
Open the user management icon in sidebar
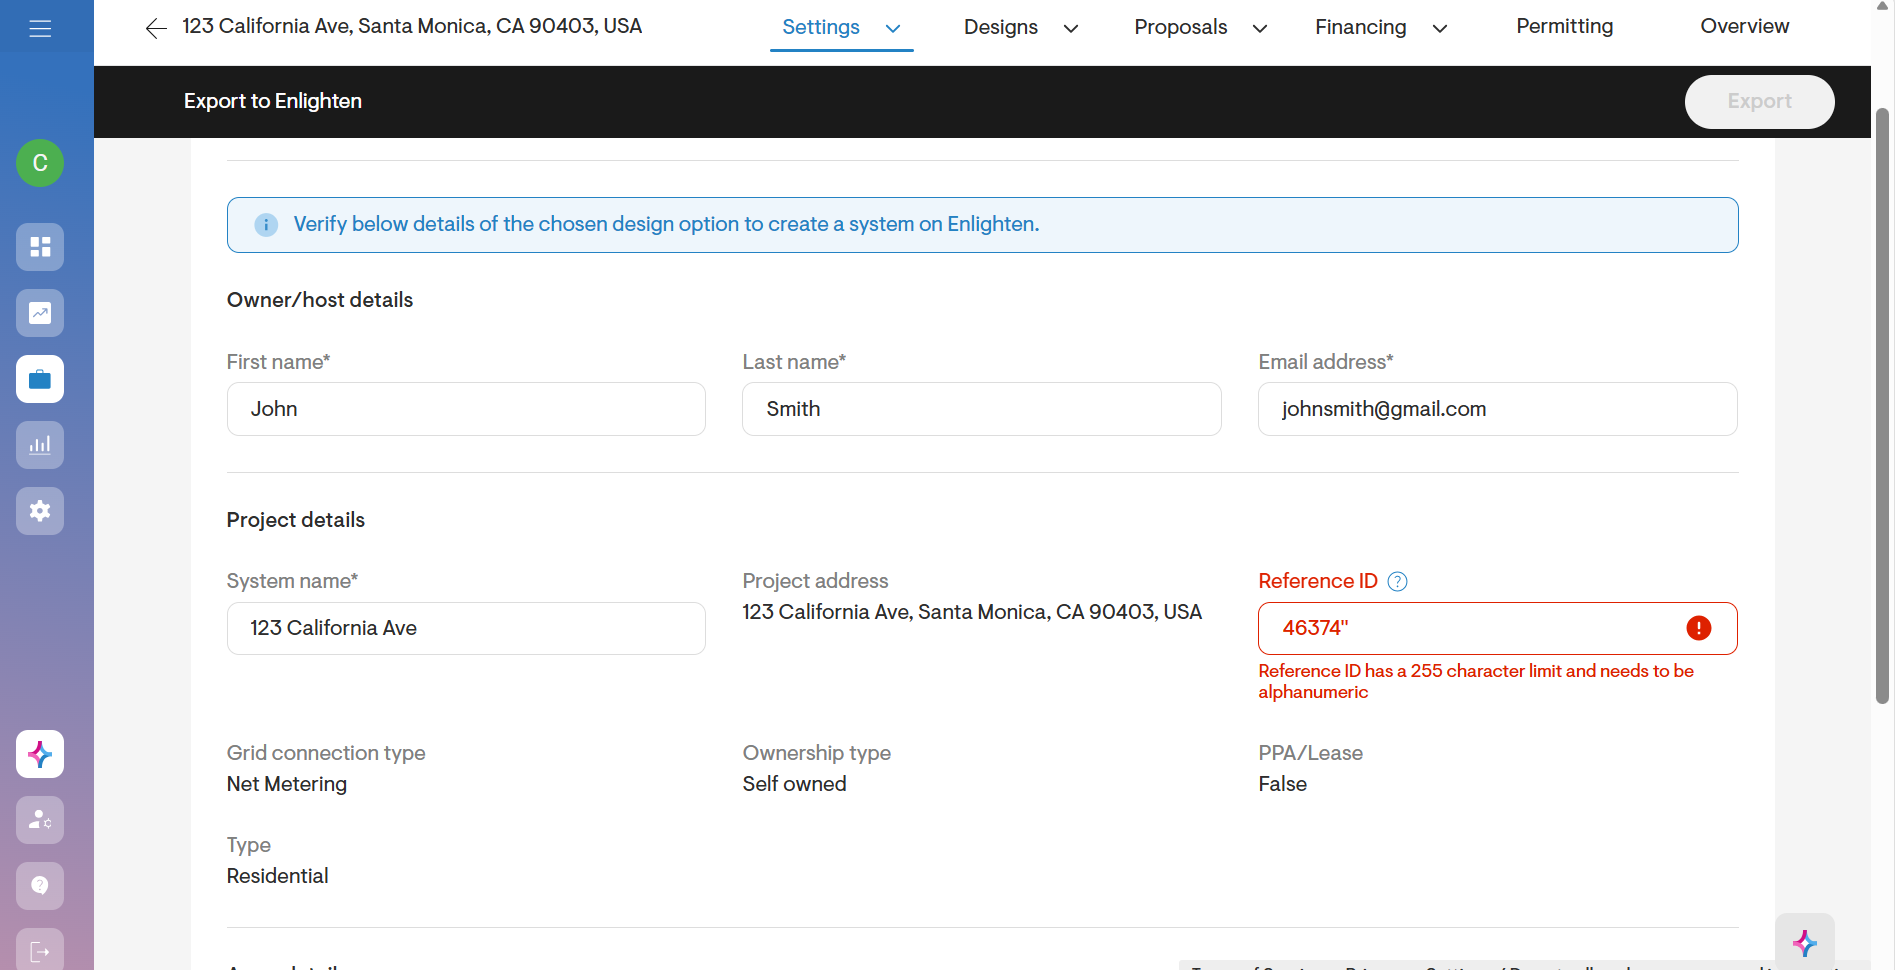(x=40, y=820)
